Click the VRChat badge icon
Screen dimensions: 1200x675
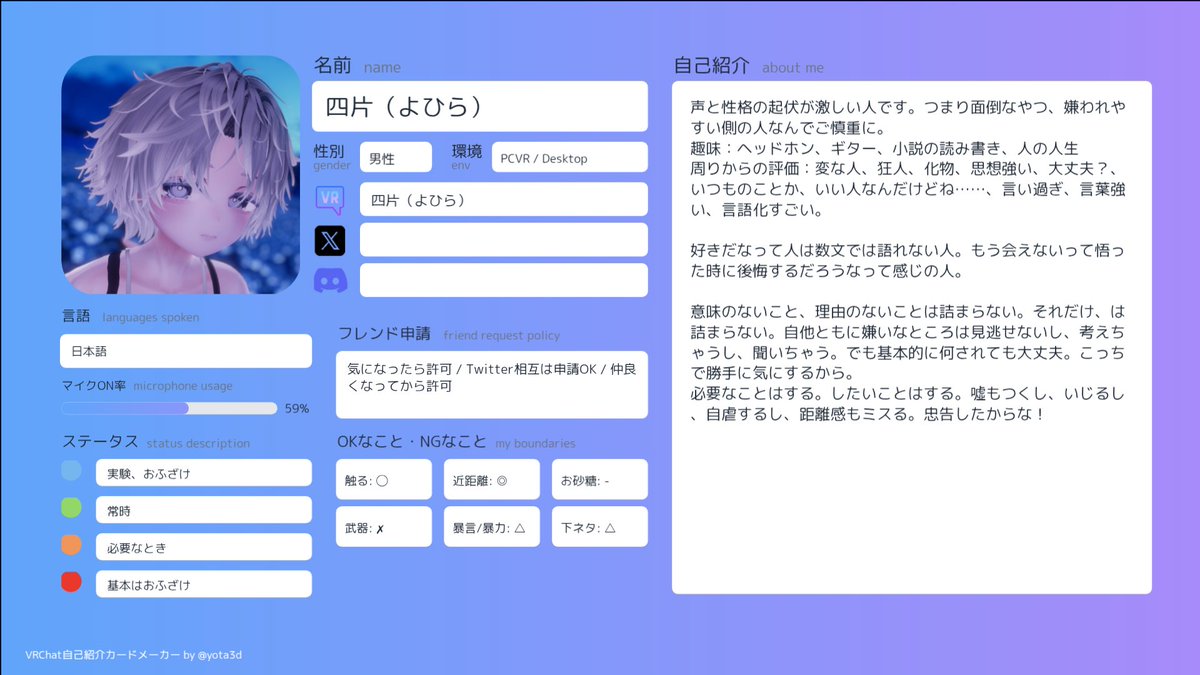coord(331,200)
